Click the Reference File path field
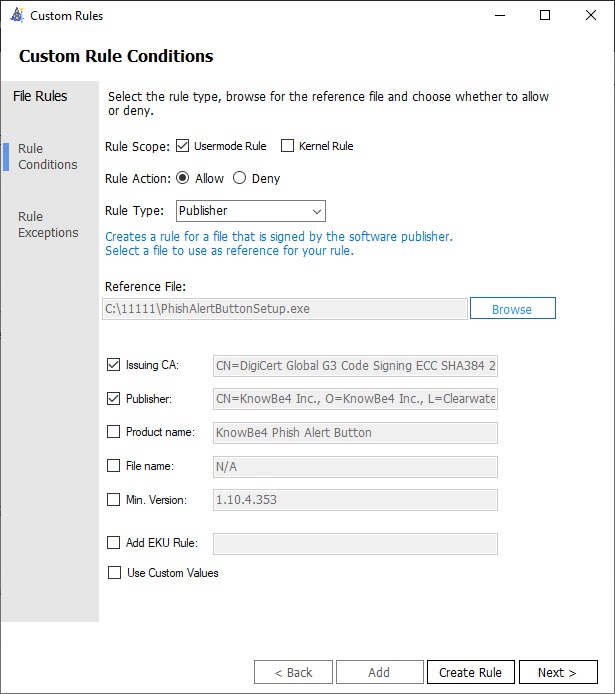The image size is (615, 694). (x=285, y=309)
